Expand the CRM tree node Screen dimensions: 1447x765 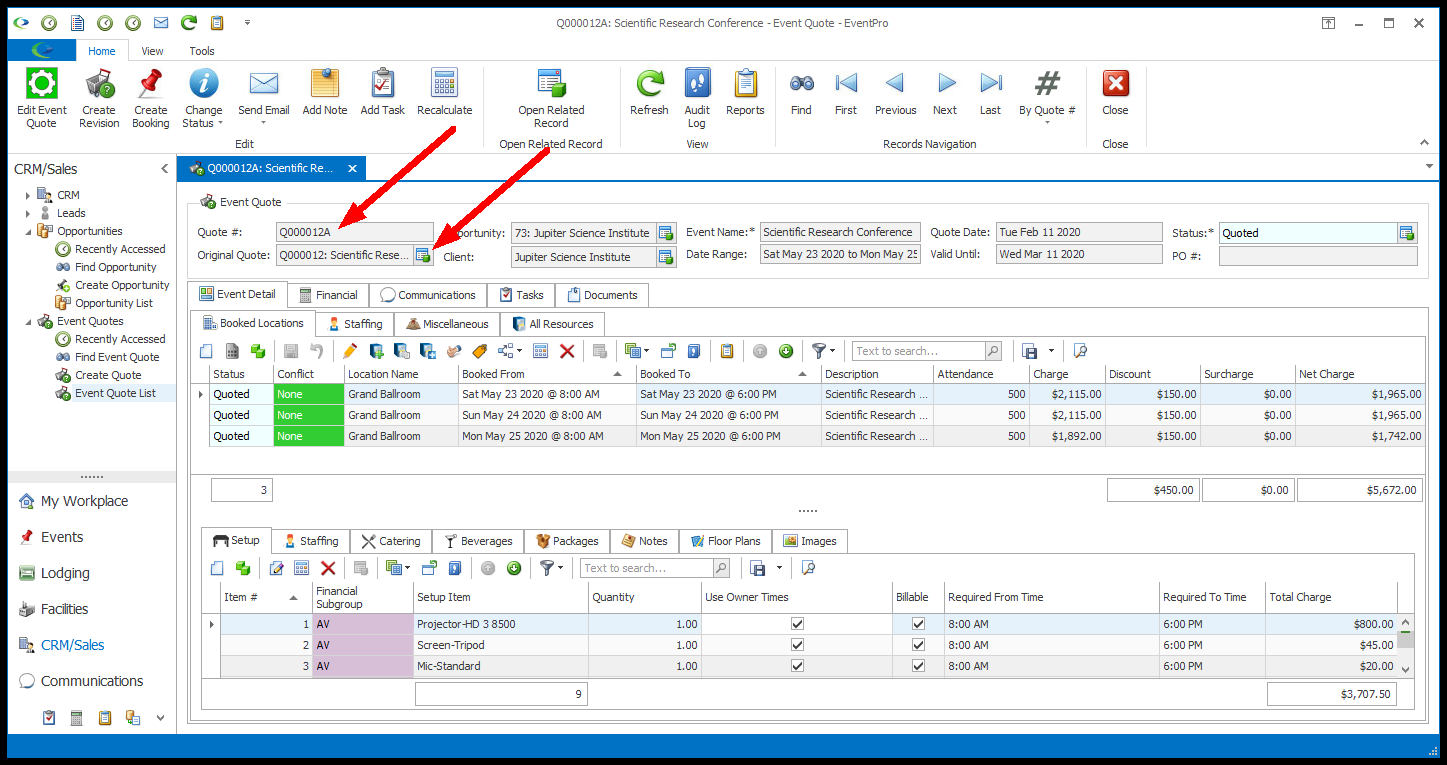pos(28,195)
